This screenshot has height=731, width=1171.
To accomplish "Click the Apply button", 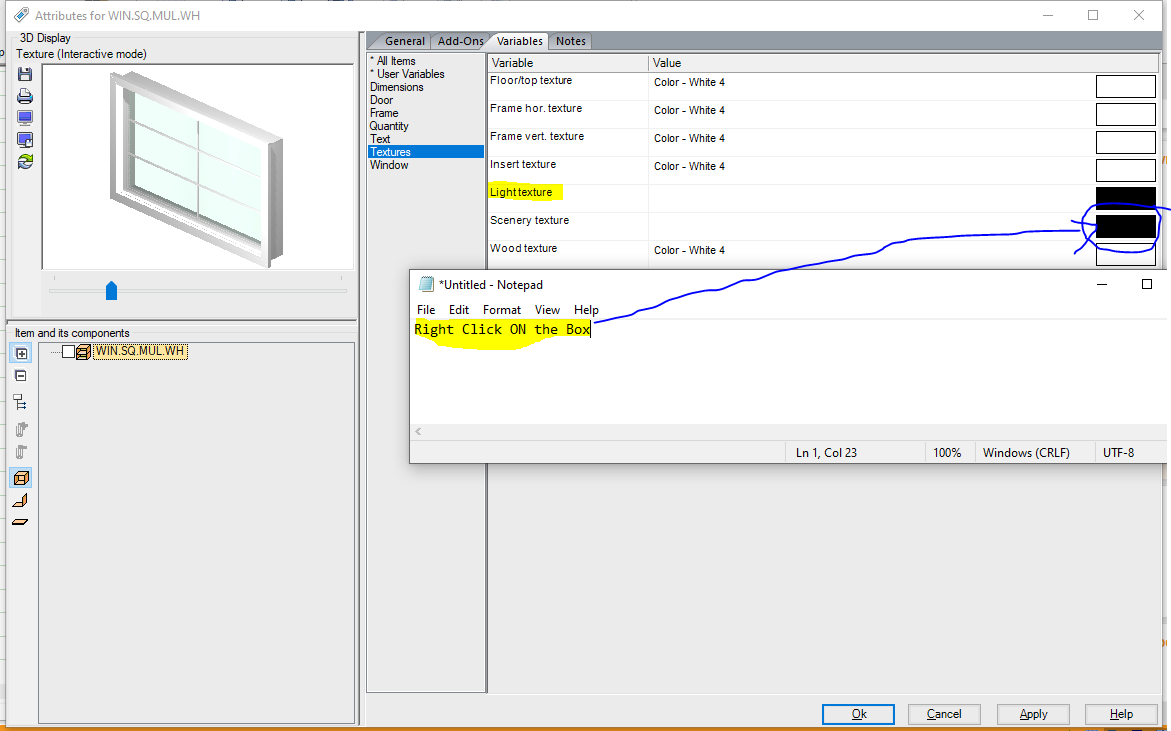I will tap(1033, 714).
